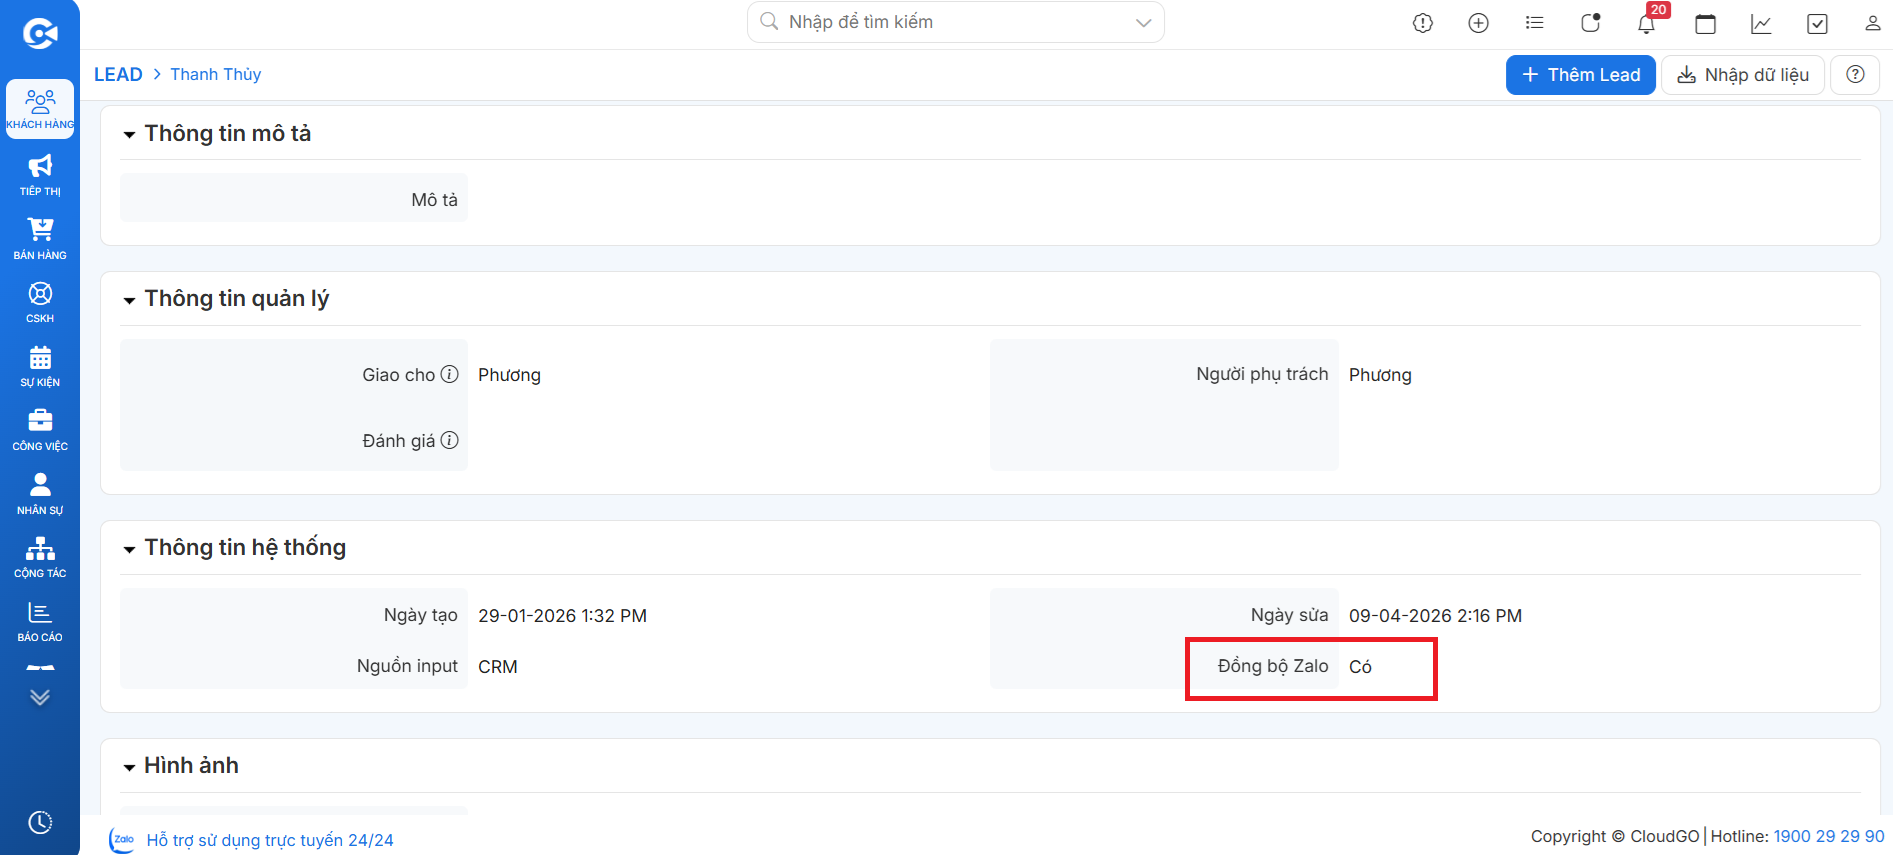1893x855 pixels.
Task: Click the Giao cho value Phương
Action: [509, 375]
